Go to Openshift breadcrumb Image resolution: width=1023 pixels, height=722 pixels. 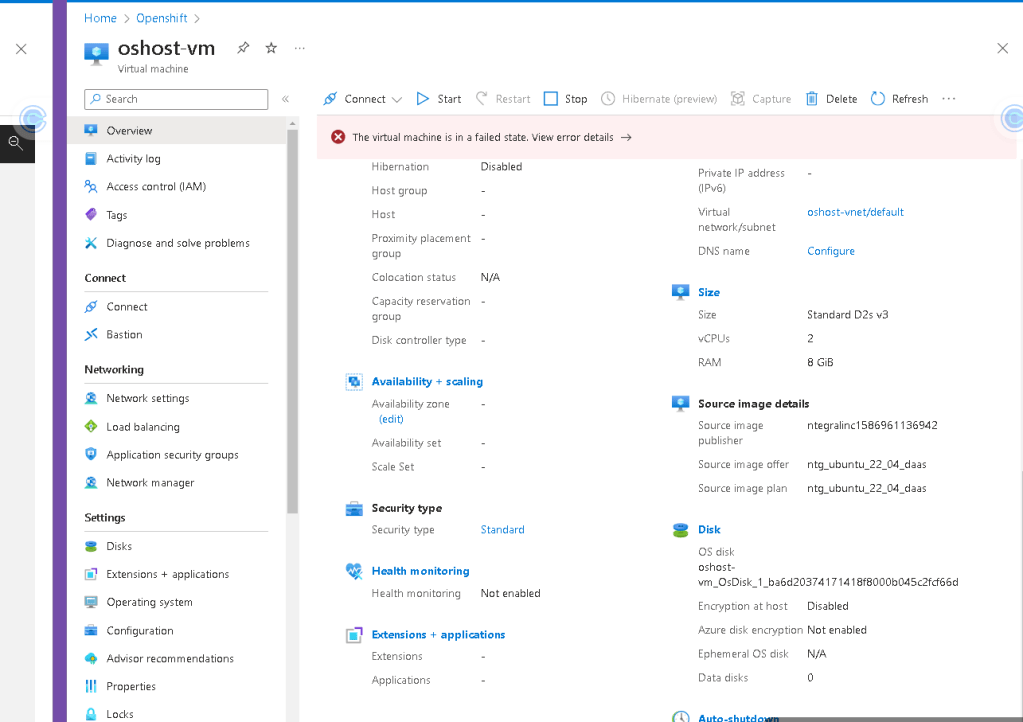pyautogui.click(x=162, y=18)
